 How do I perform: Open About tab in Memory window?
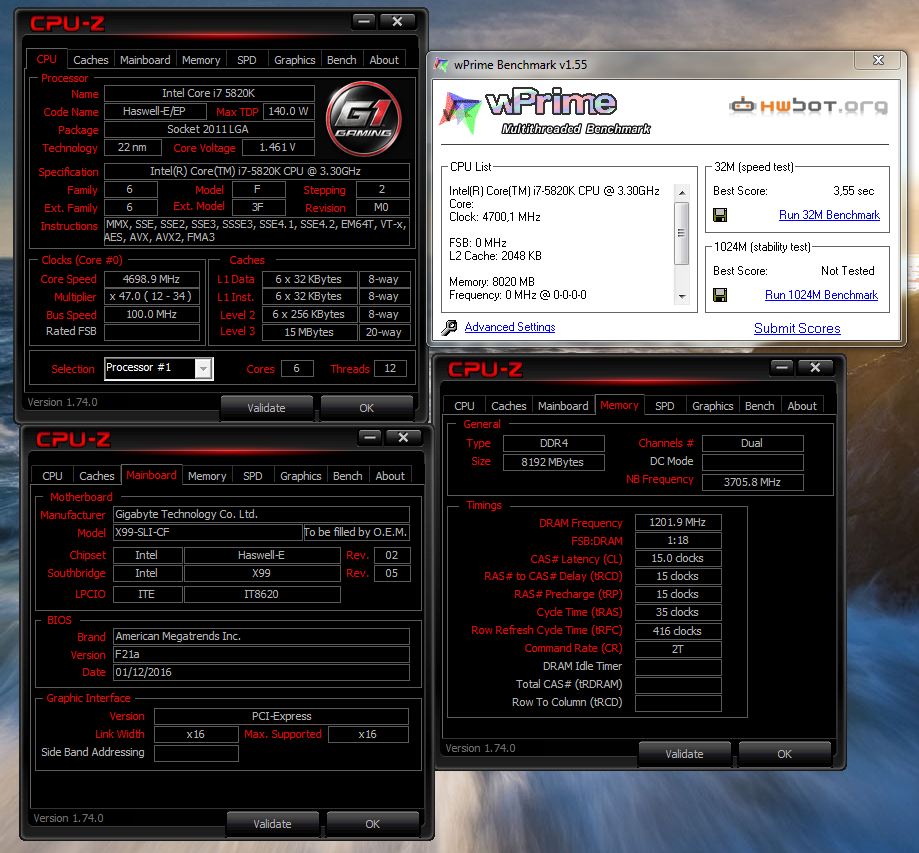(802, 406)
